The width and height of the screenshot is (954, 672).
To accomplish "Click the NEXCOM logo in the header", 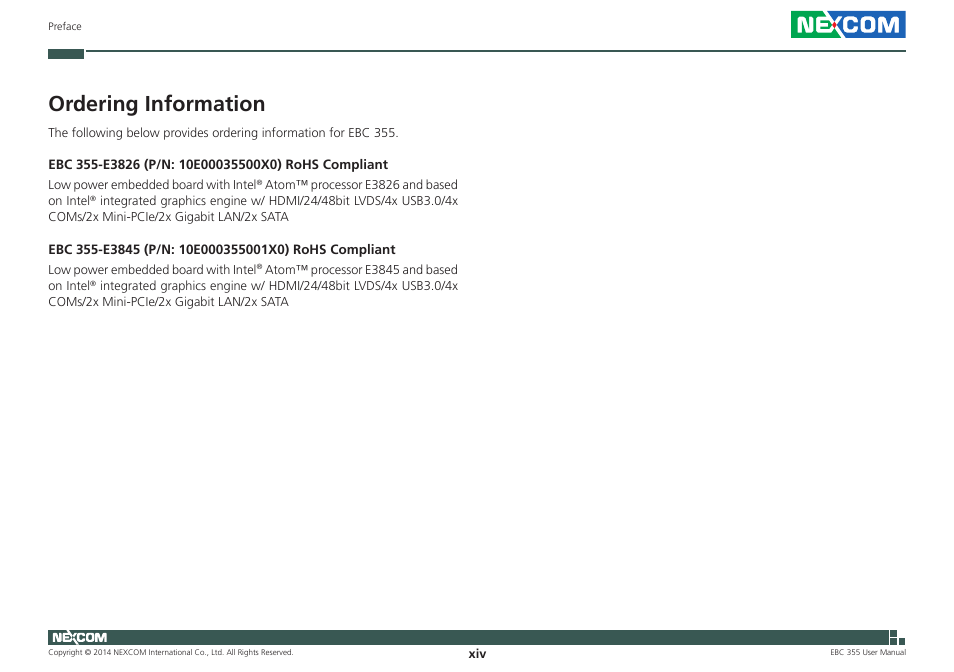I will (x=848, y=24).
